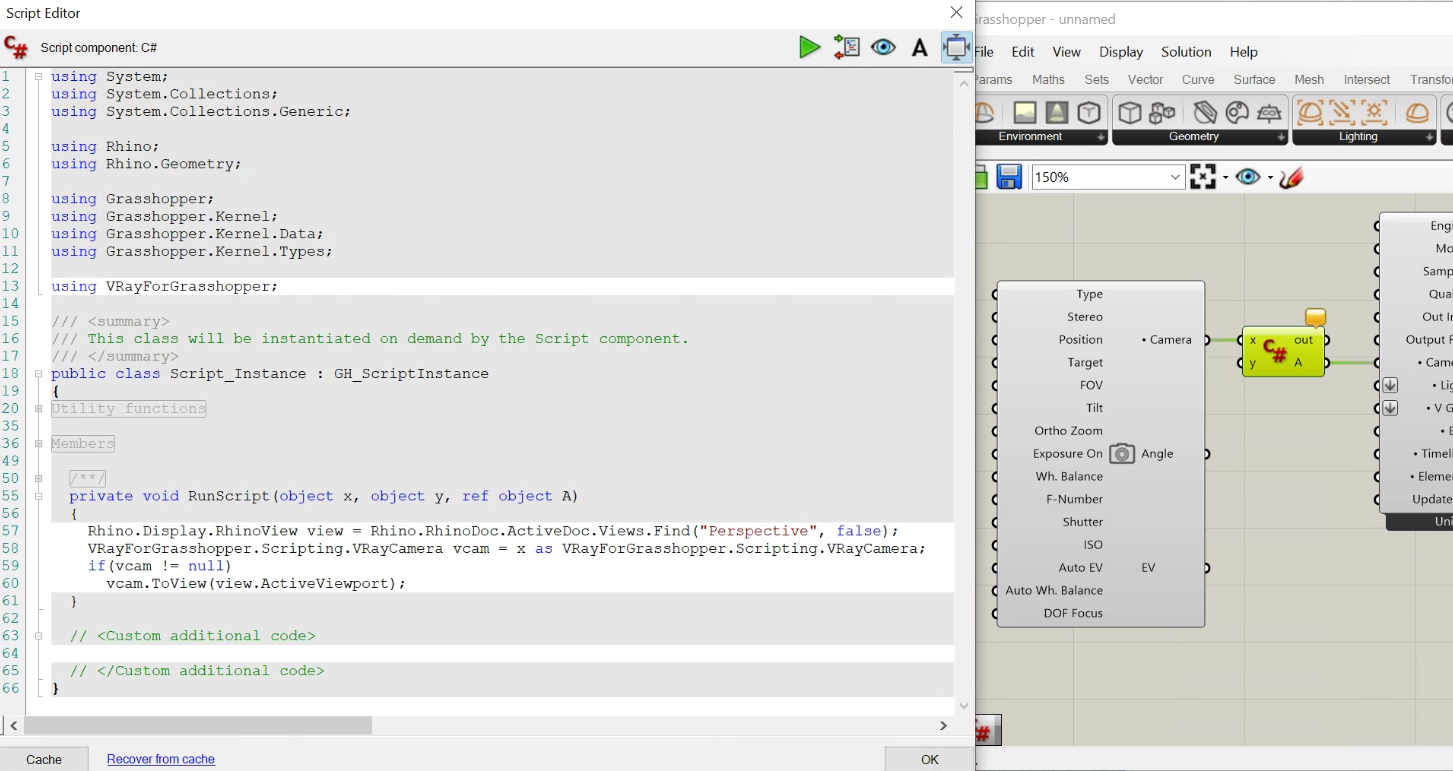This screenshot has height=771, width=1453.
Task: Switch to the Maths component tab
Action: (x=1048, y=80)
